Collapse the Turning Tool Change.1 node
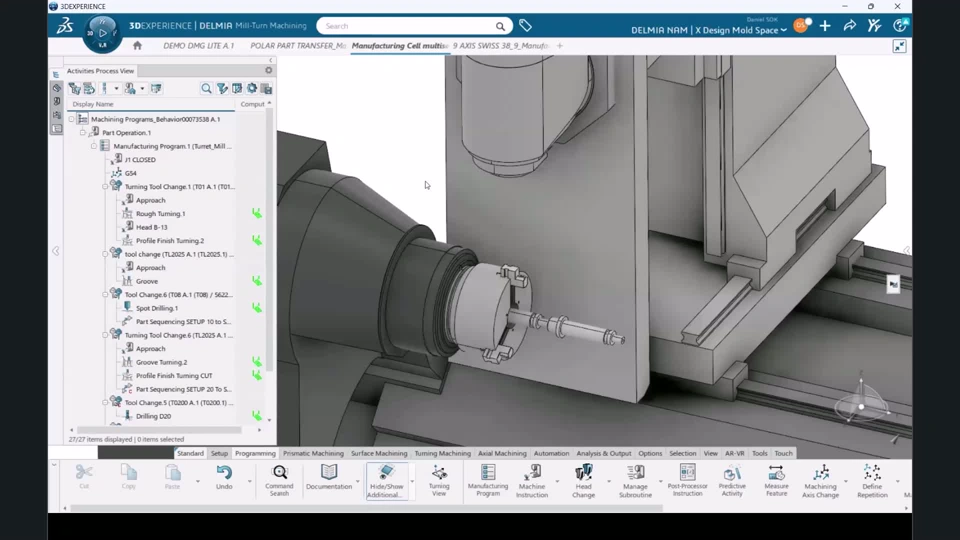The height and width of the screenshot is (540, 960). 106,187
